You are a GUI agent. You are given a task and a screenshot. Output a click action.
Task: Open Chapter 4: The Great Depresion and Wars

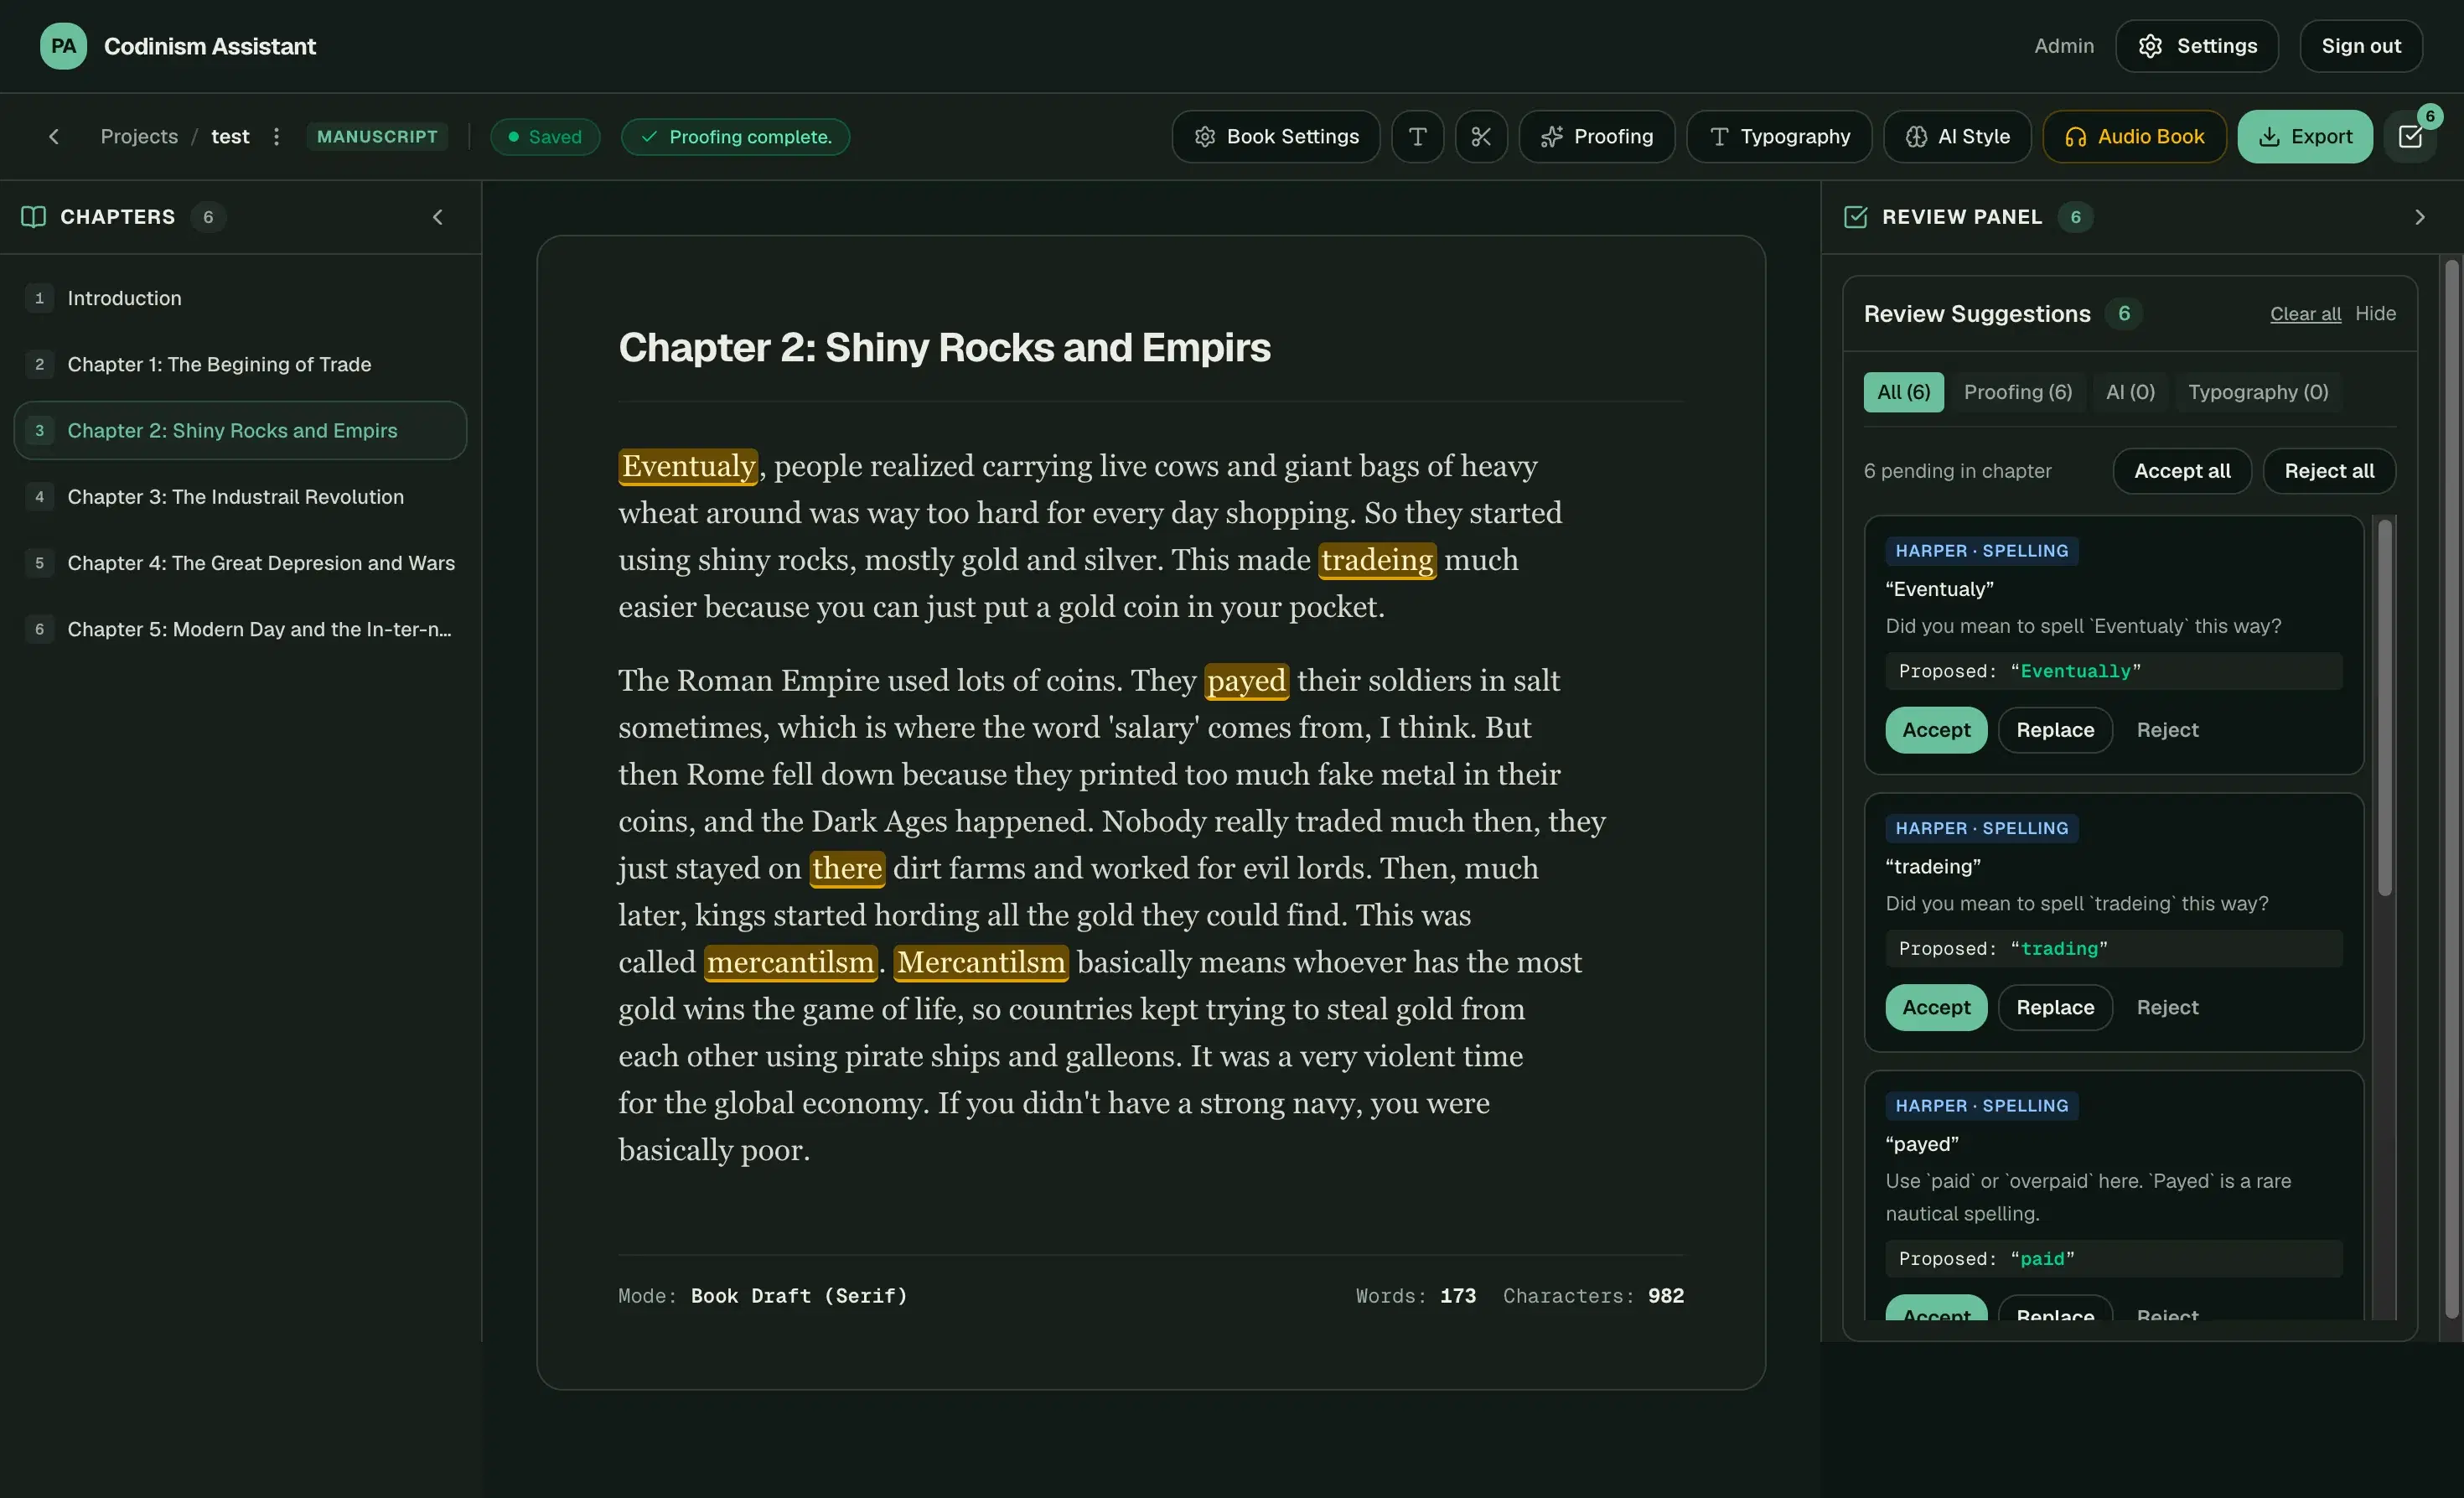tap(240, 562)
